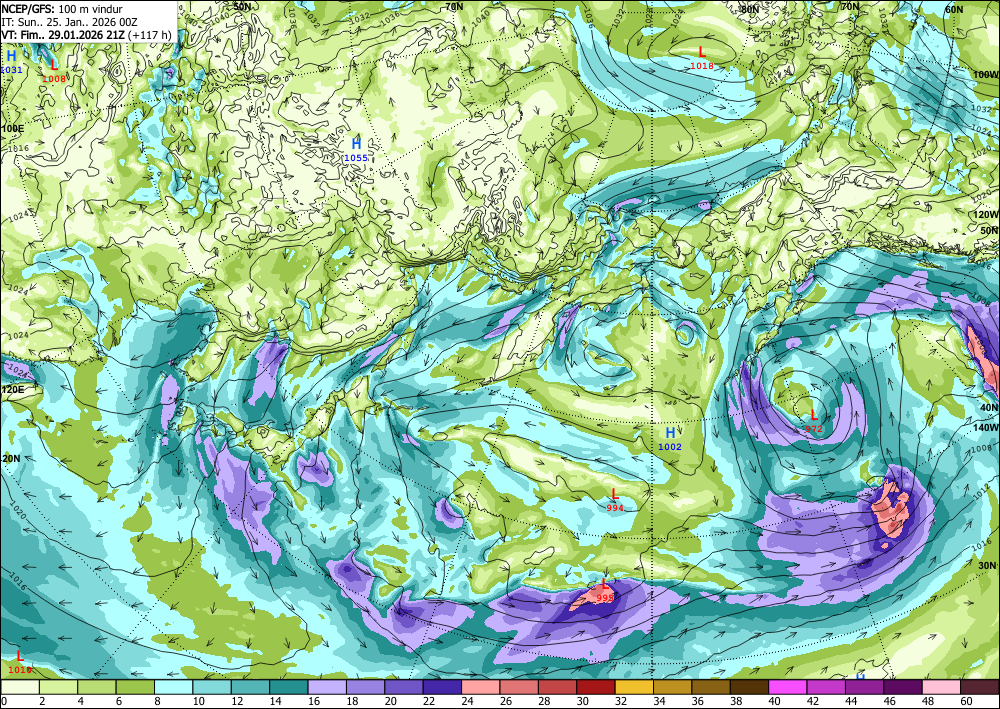
Task: Pick the bright magenta 40–42 legend swatch
Action: [x=788, y=687]
